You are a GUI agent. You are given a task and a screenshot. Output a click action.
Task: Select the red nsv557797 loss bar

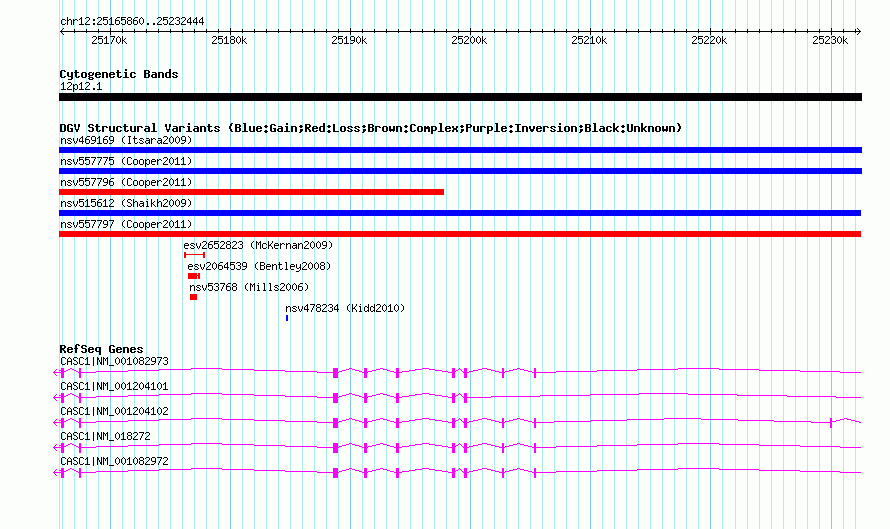[x=460, y=234]
